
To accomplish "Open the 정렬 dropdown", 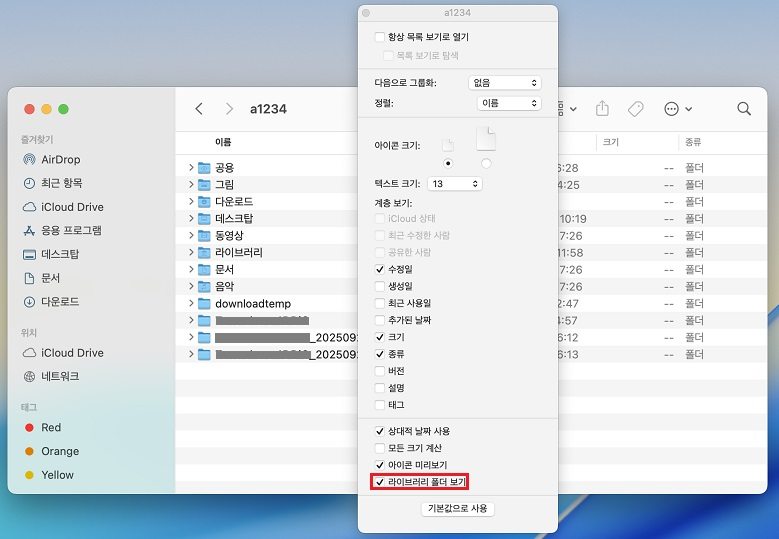I will click(x=509, y=103).
